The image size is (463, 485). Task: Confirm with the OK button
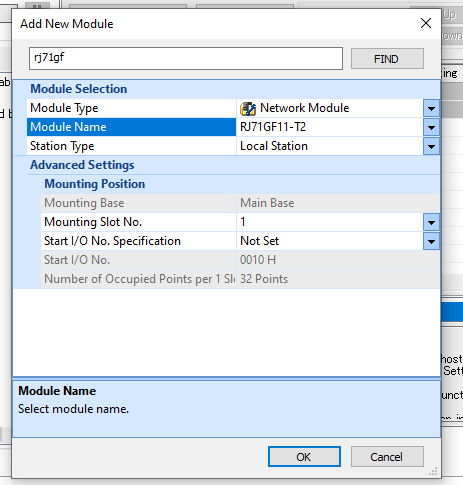click(304, 457)
